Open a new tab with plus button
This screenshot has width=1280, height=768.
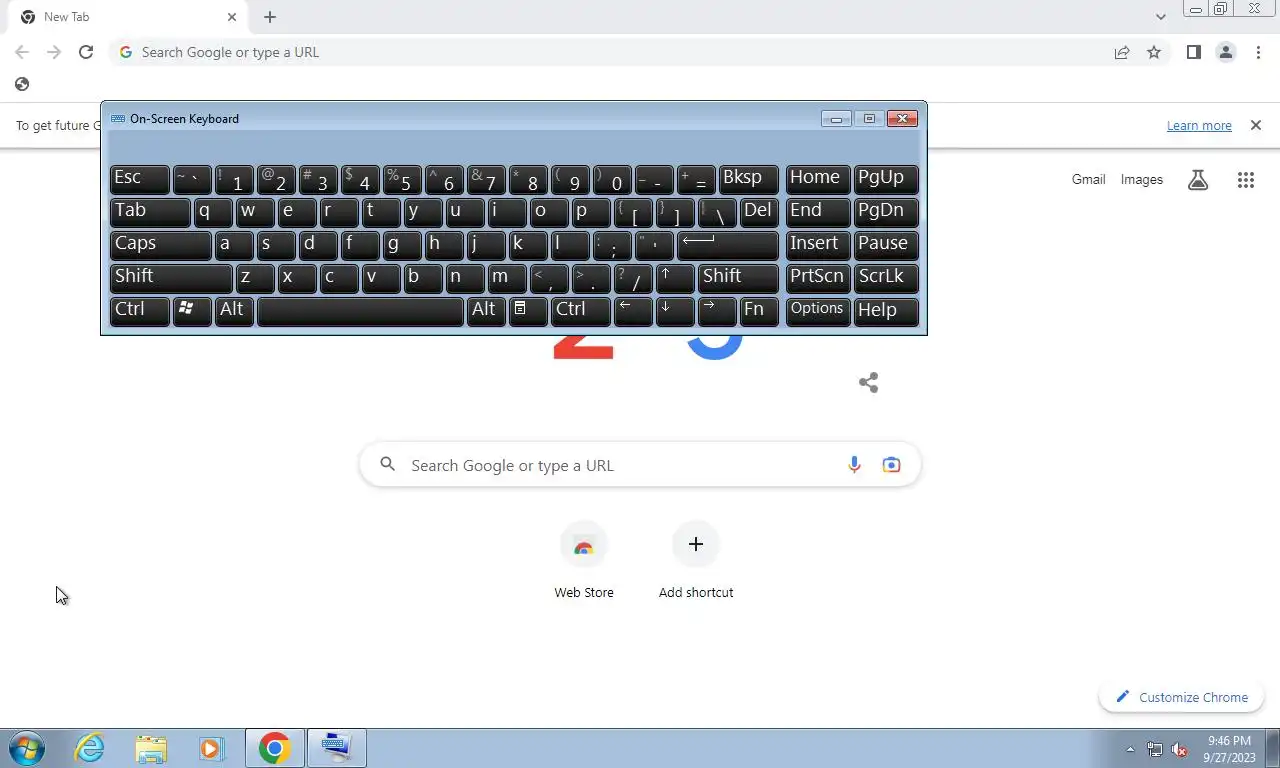[x=270, y=17]
